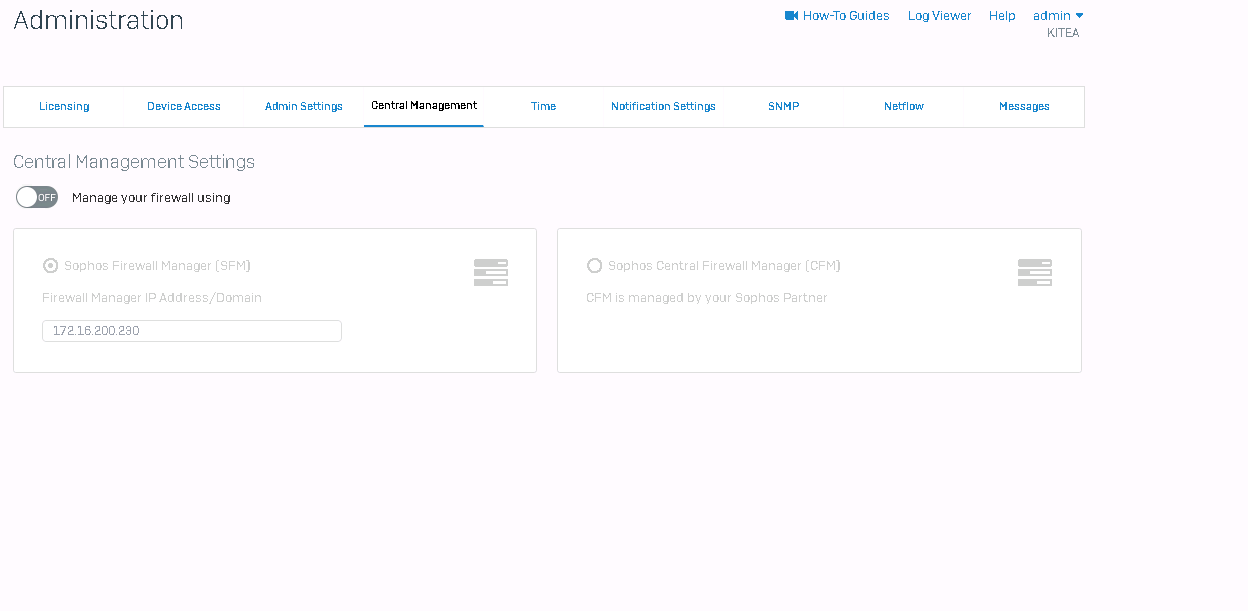Image resolution: width=1248 pixels, height=611 pixels.
Task: Switch to the Device Access tab
Action: pyautogui.click(x=184, y=107)
